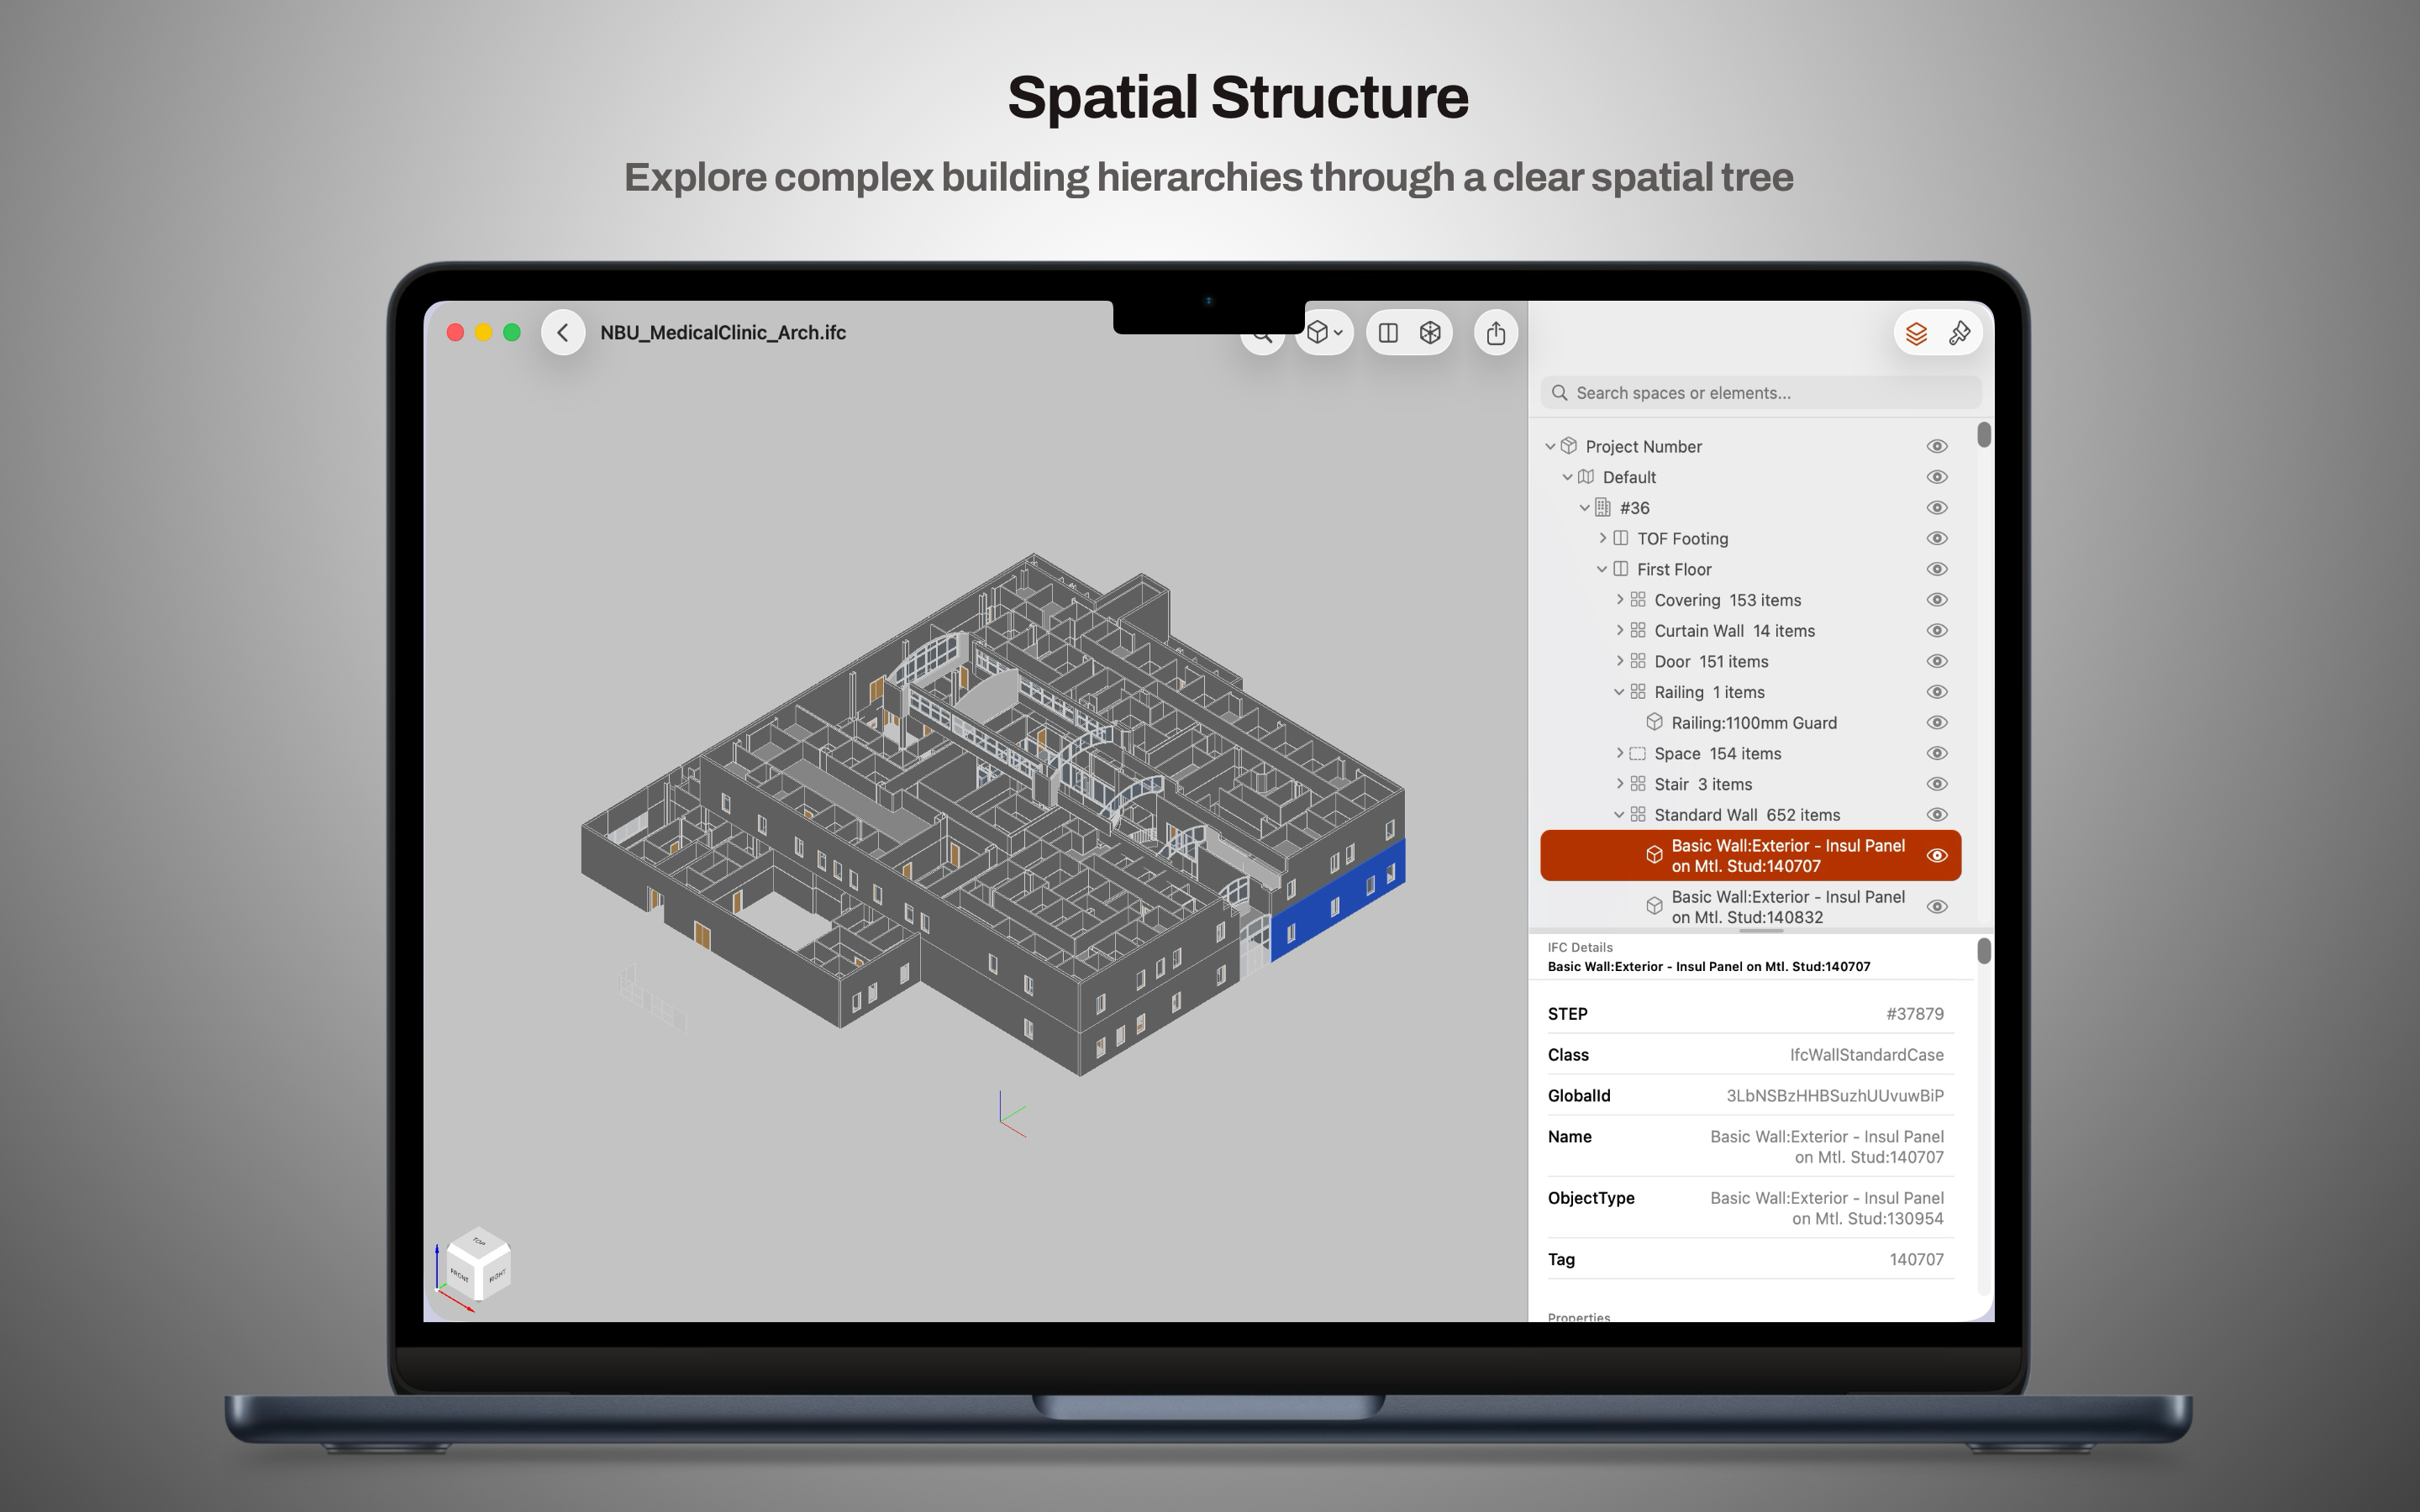Click the #36 building icon
Viewport: 2420px width, 1512px height.
click(x=1603, y=508)
